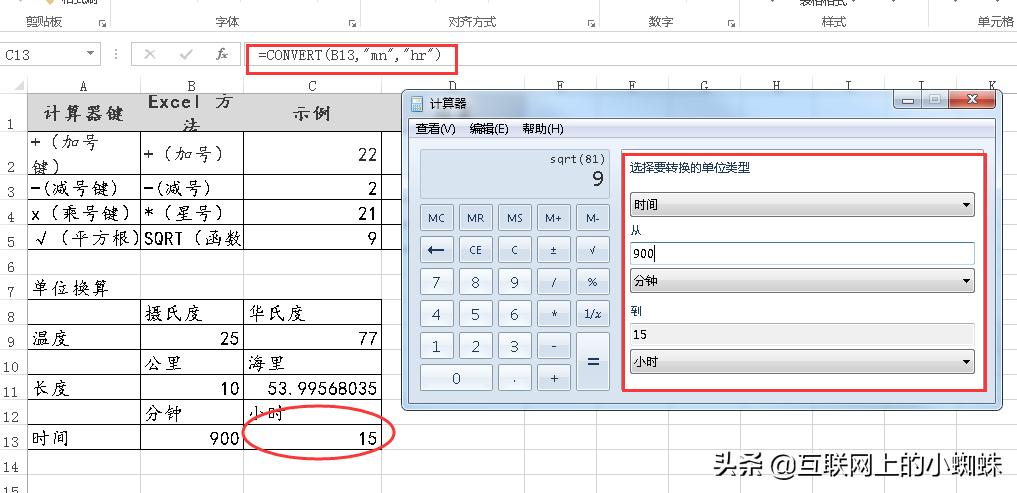1017x493 pixels.
Task: Click the MS memory store key
Action: pos(514,218)
